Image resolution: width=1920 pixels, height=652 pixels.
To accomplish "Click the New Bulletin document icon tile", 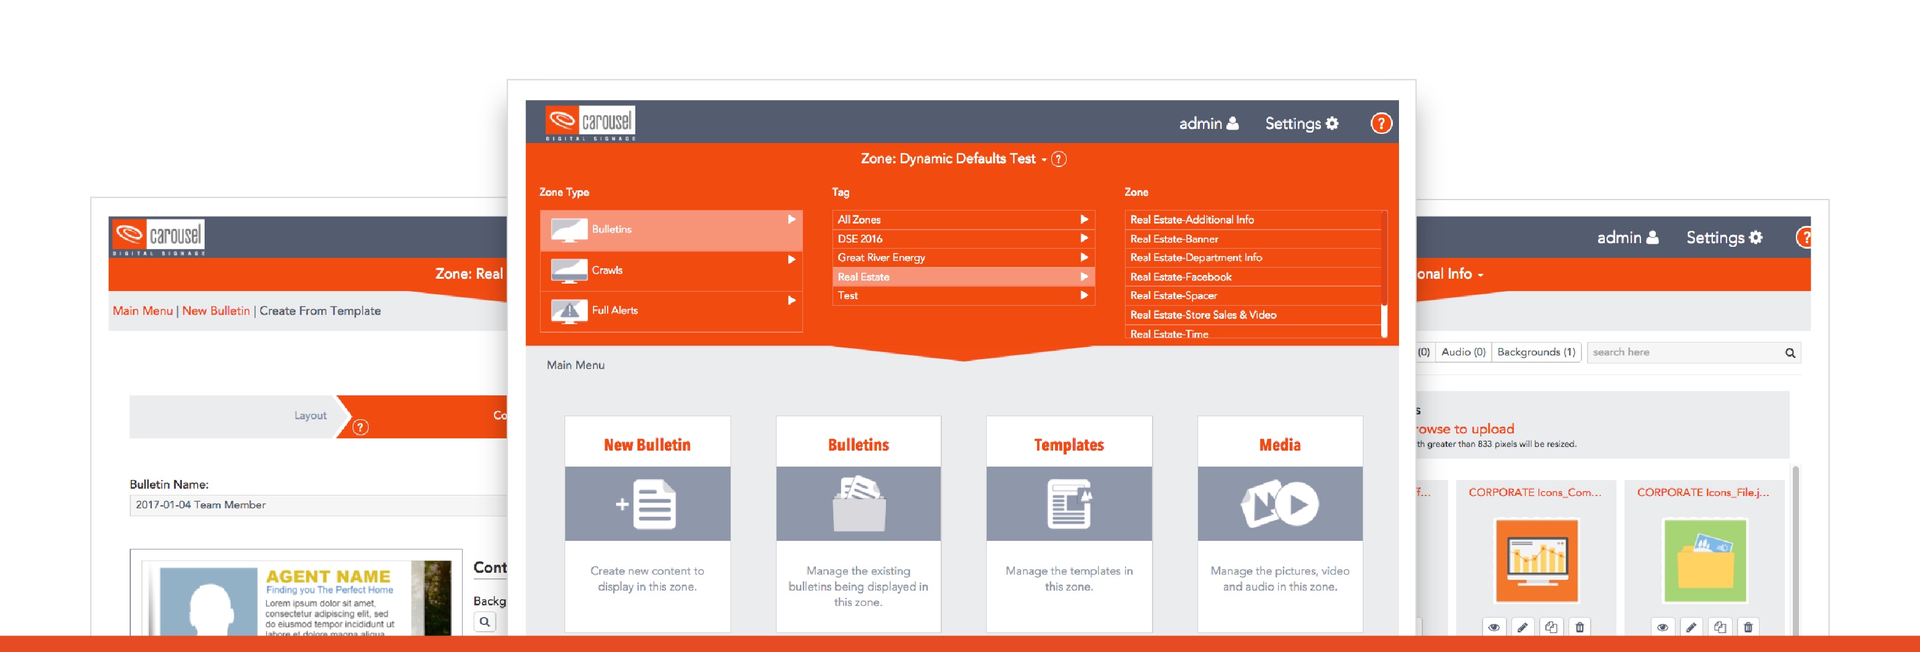I will [647, 503].
